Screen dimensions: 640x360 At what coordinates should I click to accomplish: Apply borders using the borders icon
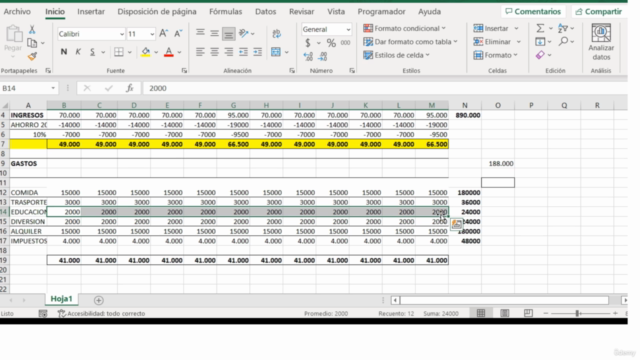pos(119,52)
